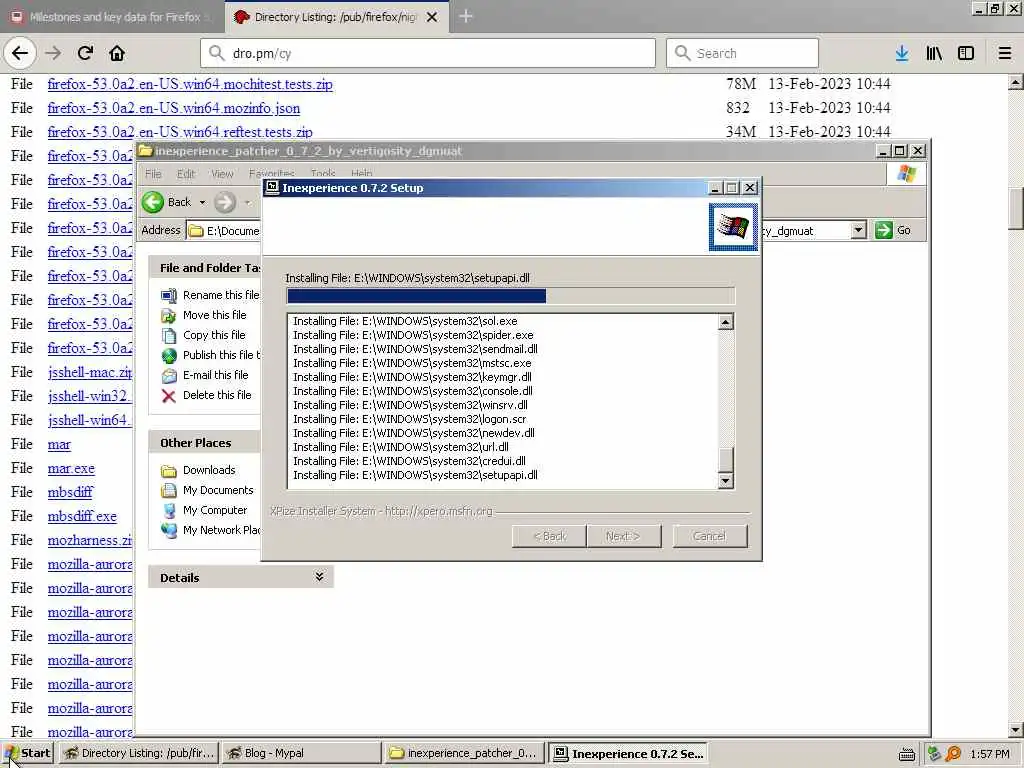Toggle the Firefox sidebar icon
Viewport: 1024px width, 768px height.
[966, 54]
